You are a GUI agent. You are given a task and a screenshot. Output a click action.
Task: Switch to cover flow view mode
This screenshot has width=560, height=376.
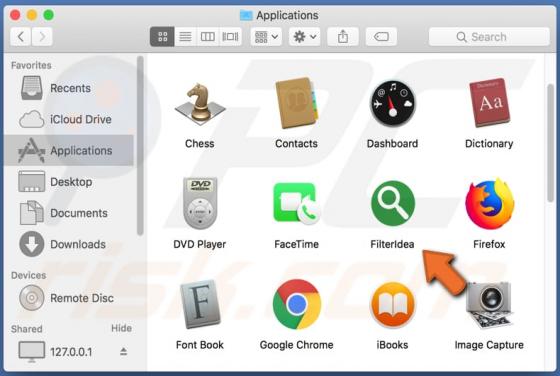click(230, 37)
